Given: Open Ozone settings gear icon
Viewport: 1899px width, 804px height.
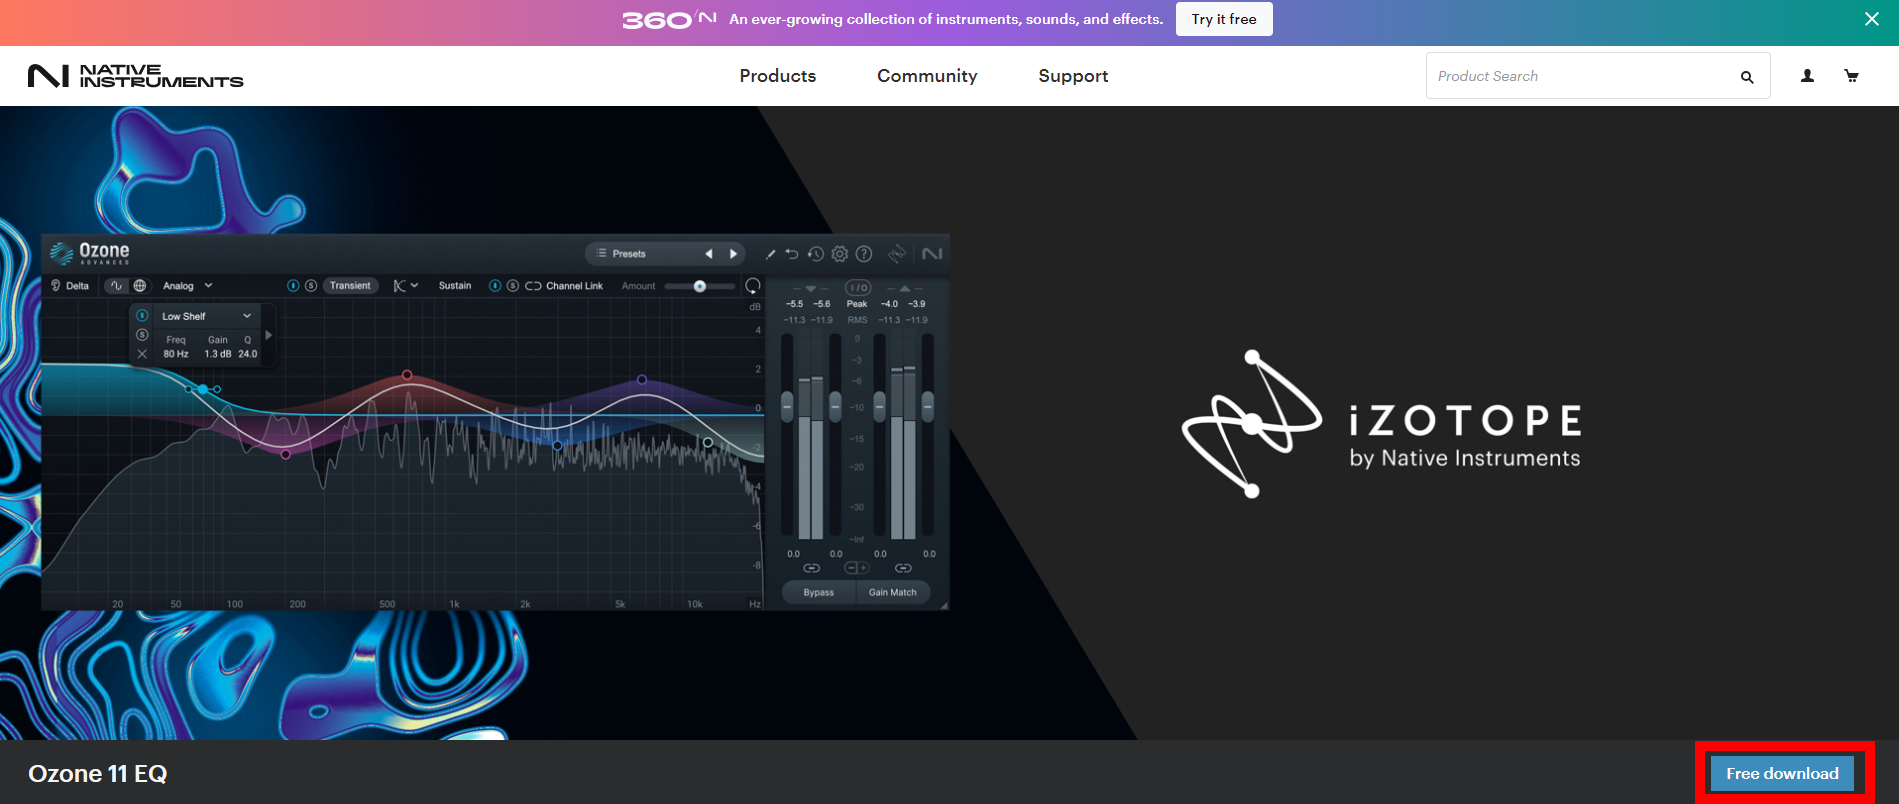Looking at the screenshot, I should (x=840, y=254).
